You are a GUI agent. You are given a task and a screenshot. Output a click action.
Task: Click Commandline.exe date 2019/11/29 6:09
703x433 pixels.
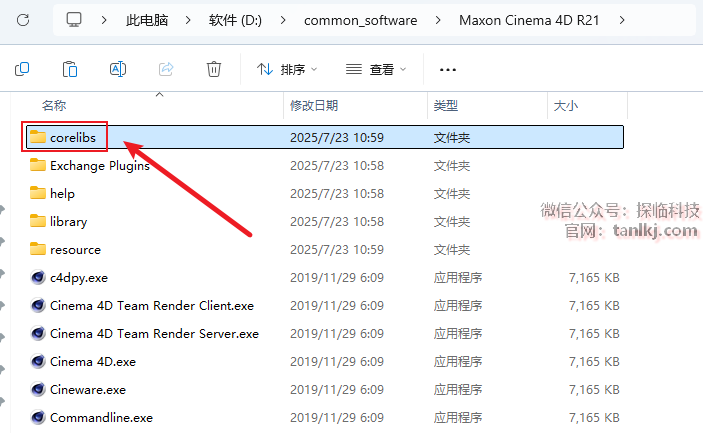pos(337,417)
